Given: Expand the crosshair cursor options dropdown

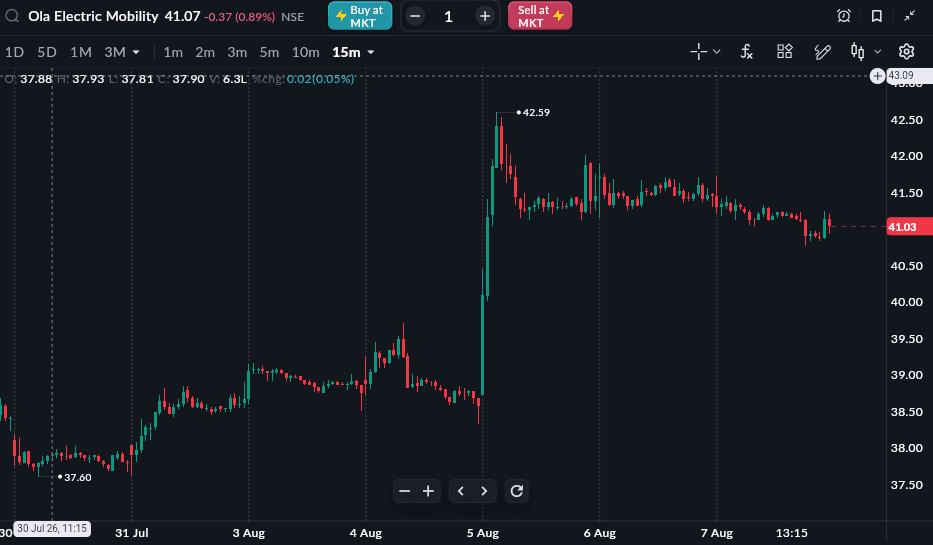Looking at the screenshot, I should pos(716,52).
